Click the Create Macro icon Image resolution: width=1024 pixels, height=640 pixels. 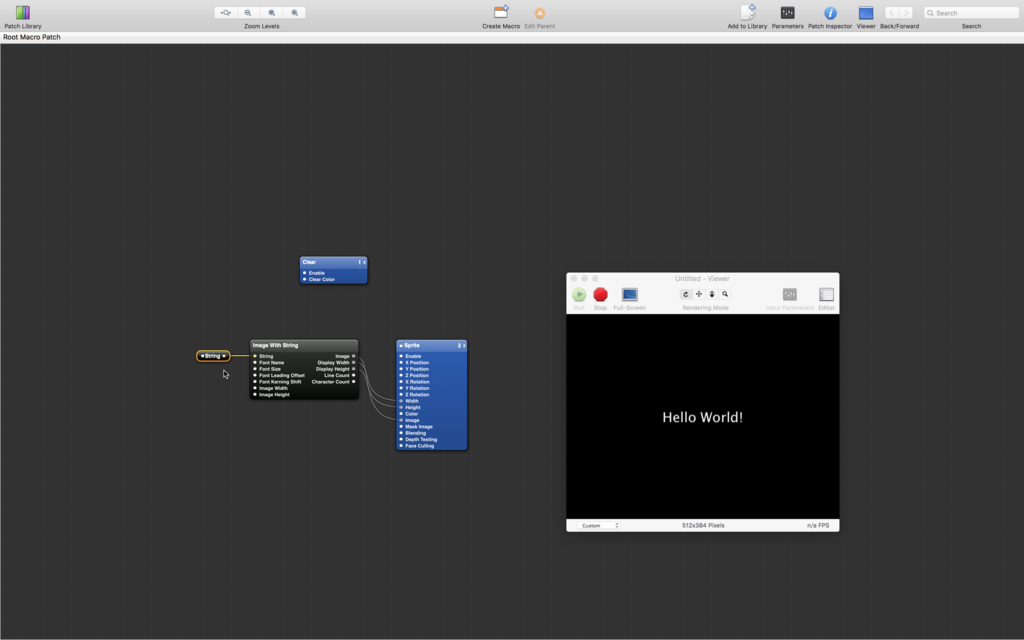click(501, 12)
